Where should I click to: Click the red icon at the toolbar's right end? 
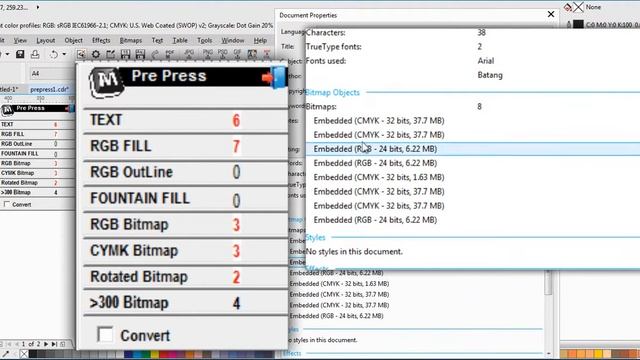pyautogui.click(x=267, y=54)
